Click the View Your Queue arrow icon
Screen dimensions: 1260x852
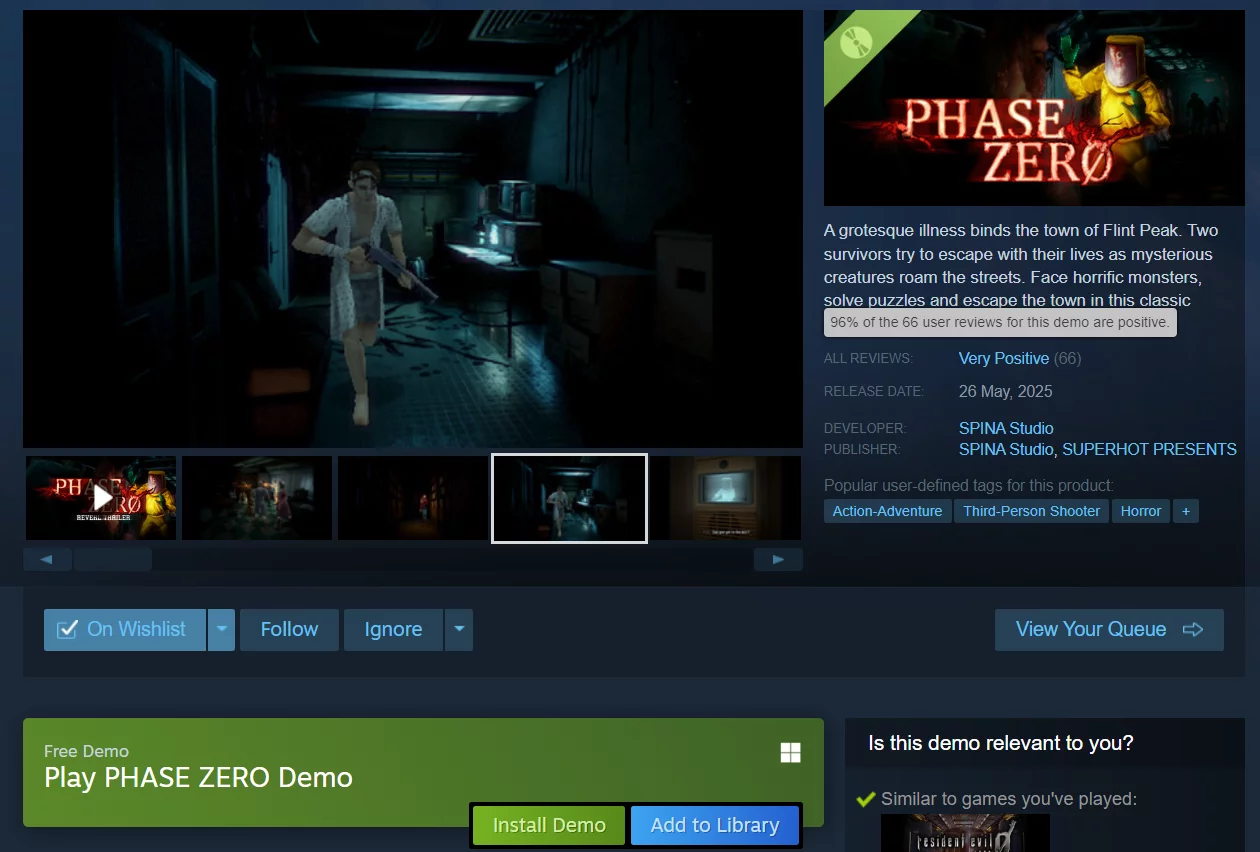click(1192, 629)
